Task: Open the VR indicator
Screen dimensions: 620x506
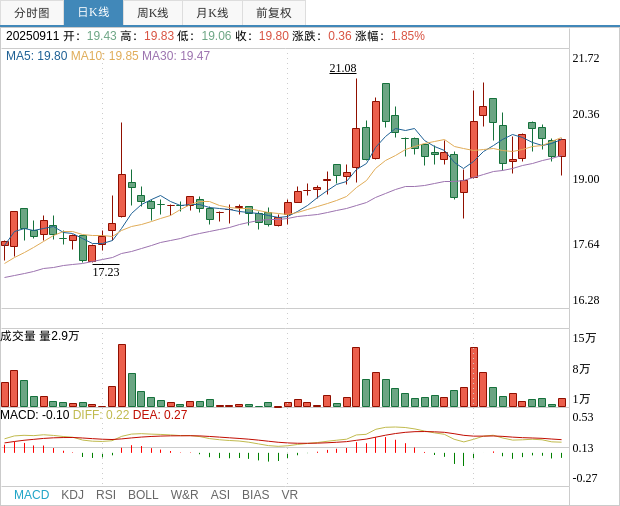Action: coord(289,495)
